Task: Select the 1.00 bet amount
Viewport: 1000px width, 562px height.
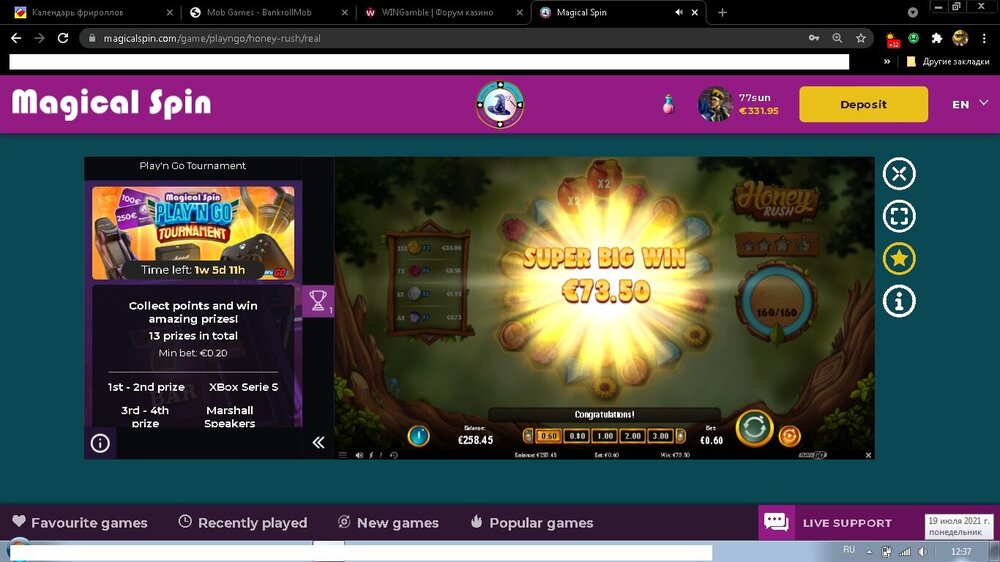Action: pos(603,436)
